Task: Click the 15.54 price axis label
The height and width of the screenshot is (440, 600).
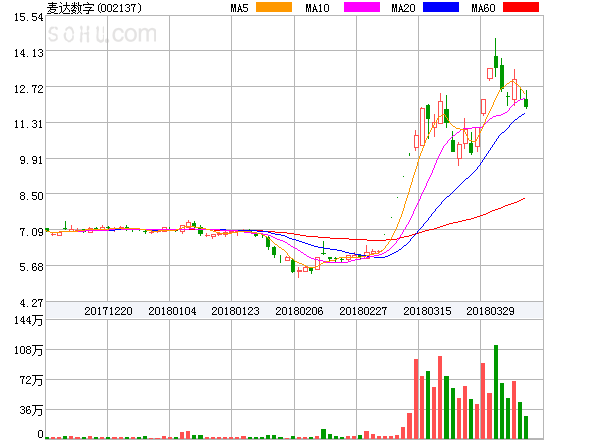Action: pyautogui.click(x=29, y=17)
